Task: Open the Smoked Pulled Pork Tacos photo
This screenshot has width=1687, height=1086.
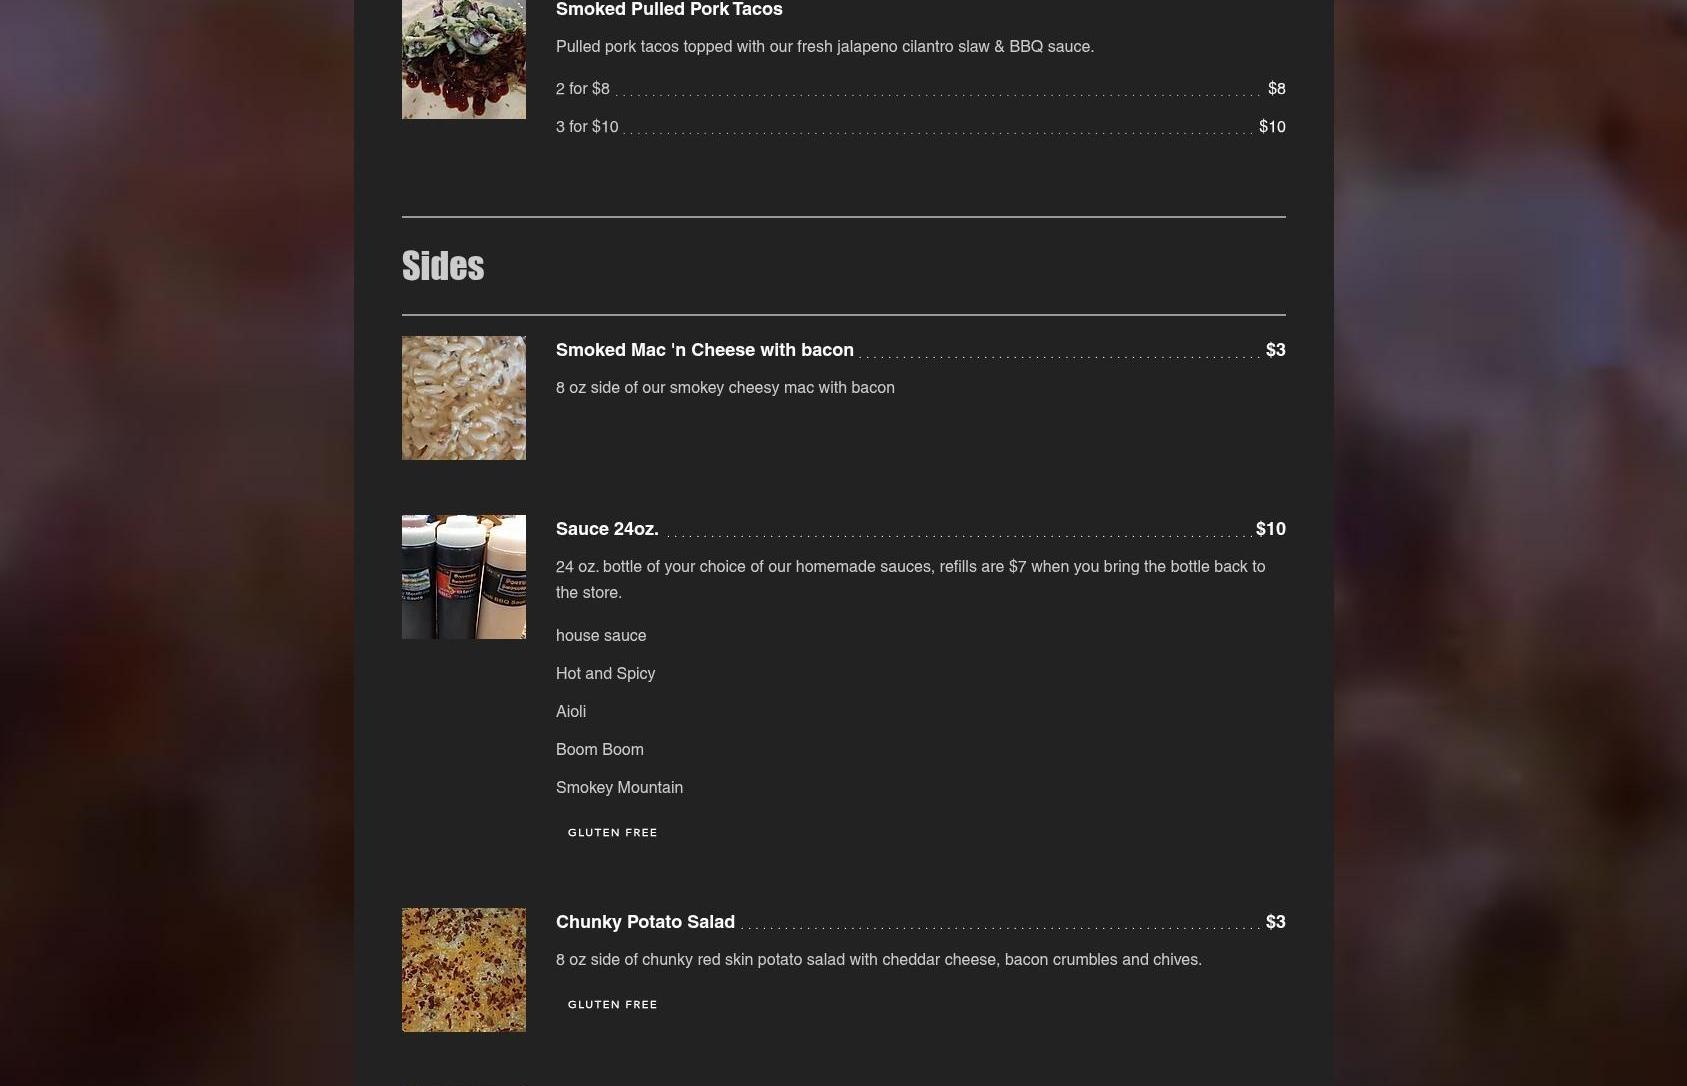Action: (x=463, y=59)
